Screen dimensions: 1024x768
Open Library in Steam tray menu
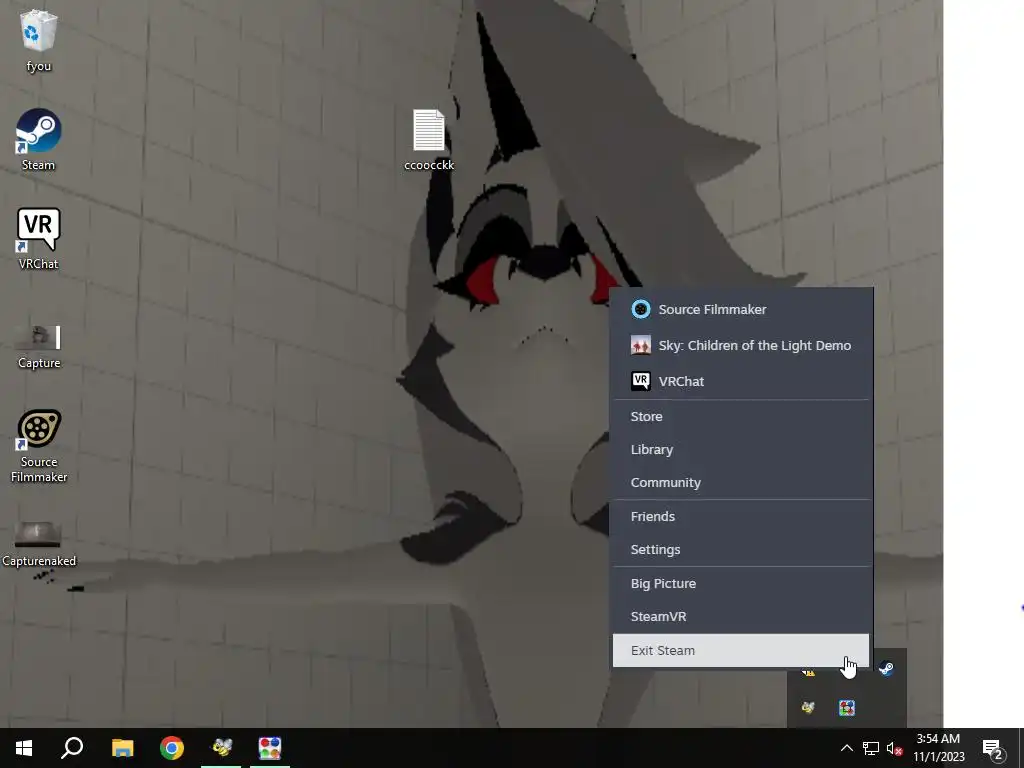pyautogui.click(x=741, y=450)
